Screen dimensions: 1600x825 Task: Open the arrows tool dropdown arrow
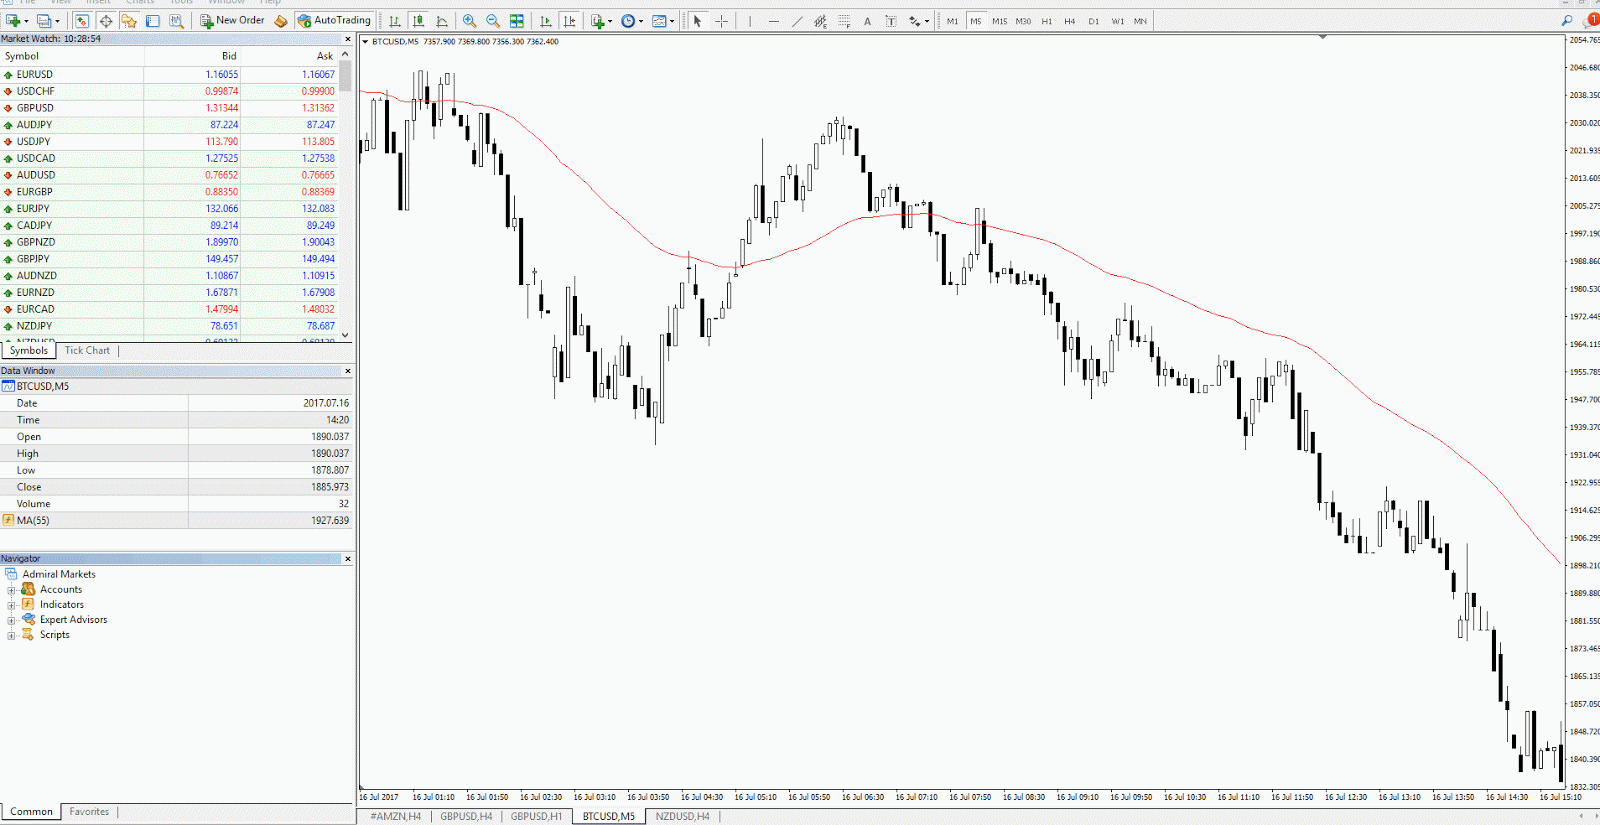[x=927, y=20]
